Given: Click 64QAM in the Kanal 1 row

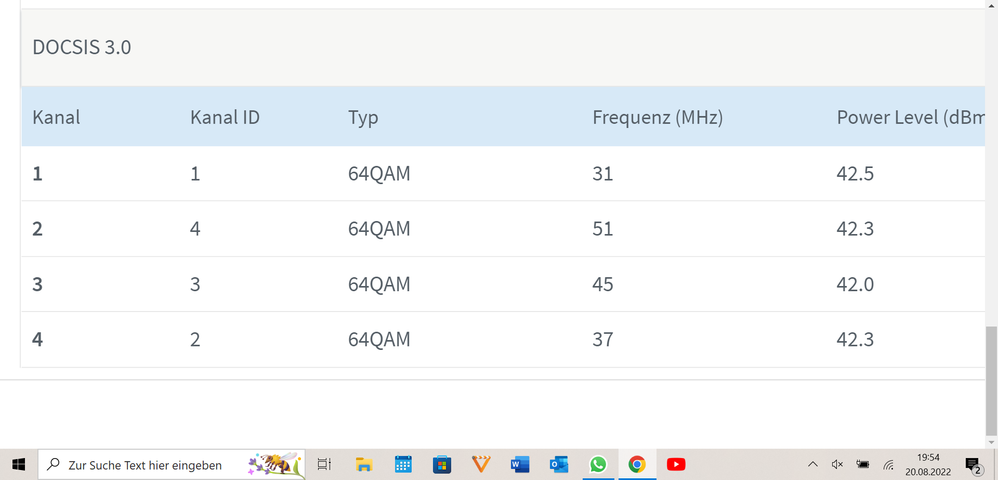Looking at the screenshot, I should [379, 174].
